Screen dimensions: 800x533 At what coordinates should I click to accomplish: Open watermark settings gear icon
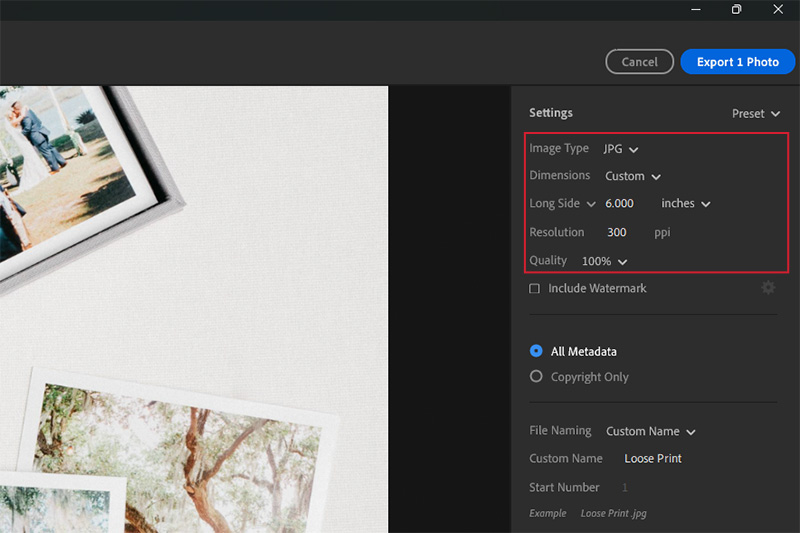[x=767, y=288]
